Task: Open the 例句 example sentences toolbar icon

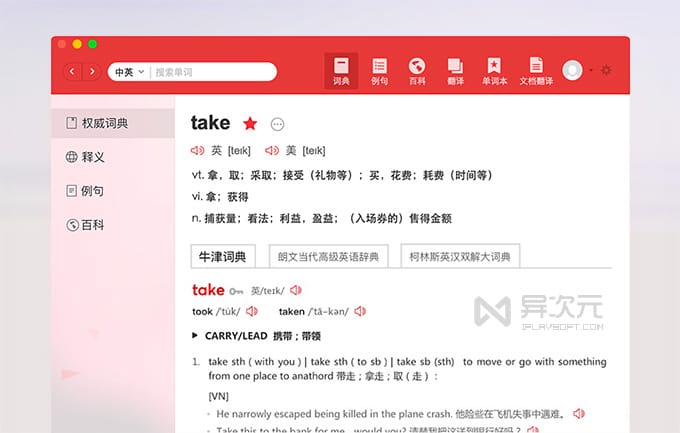Action: pos(379,71)
